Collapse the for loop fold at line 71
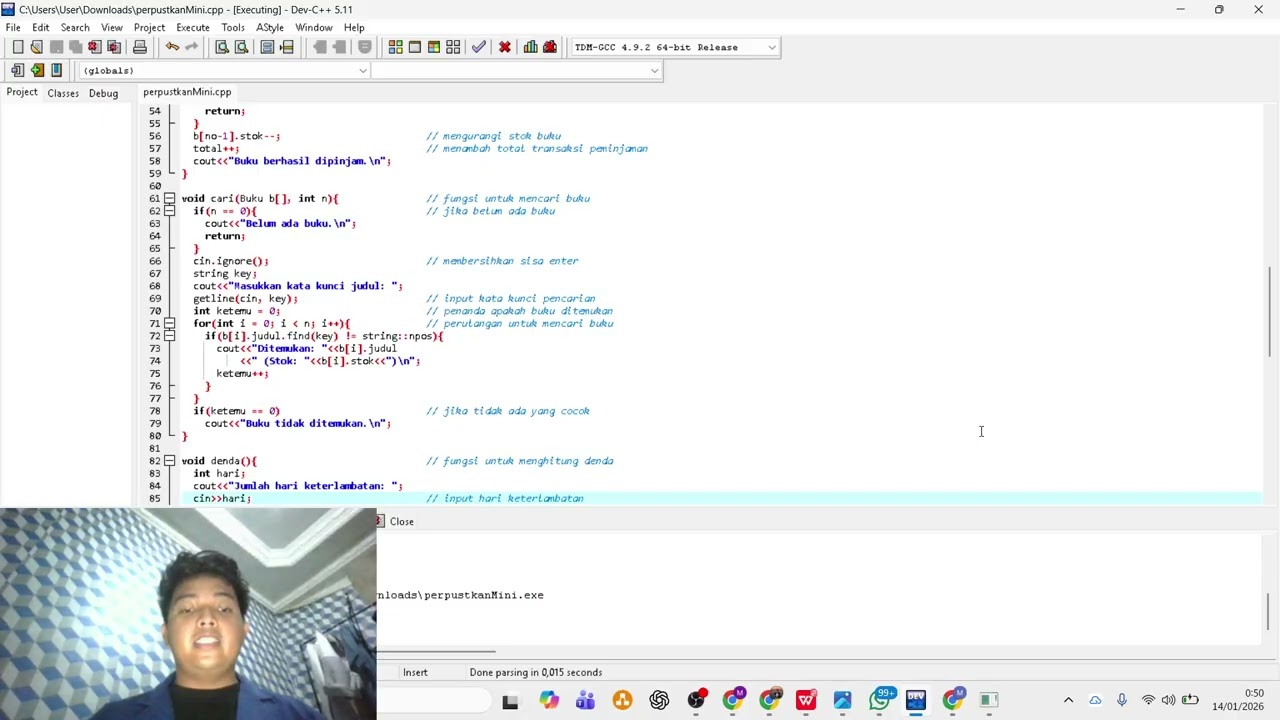This screenshot has width=1280, height=720. click(x=169, y=323)
